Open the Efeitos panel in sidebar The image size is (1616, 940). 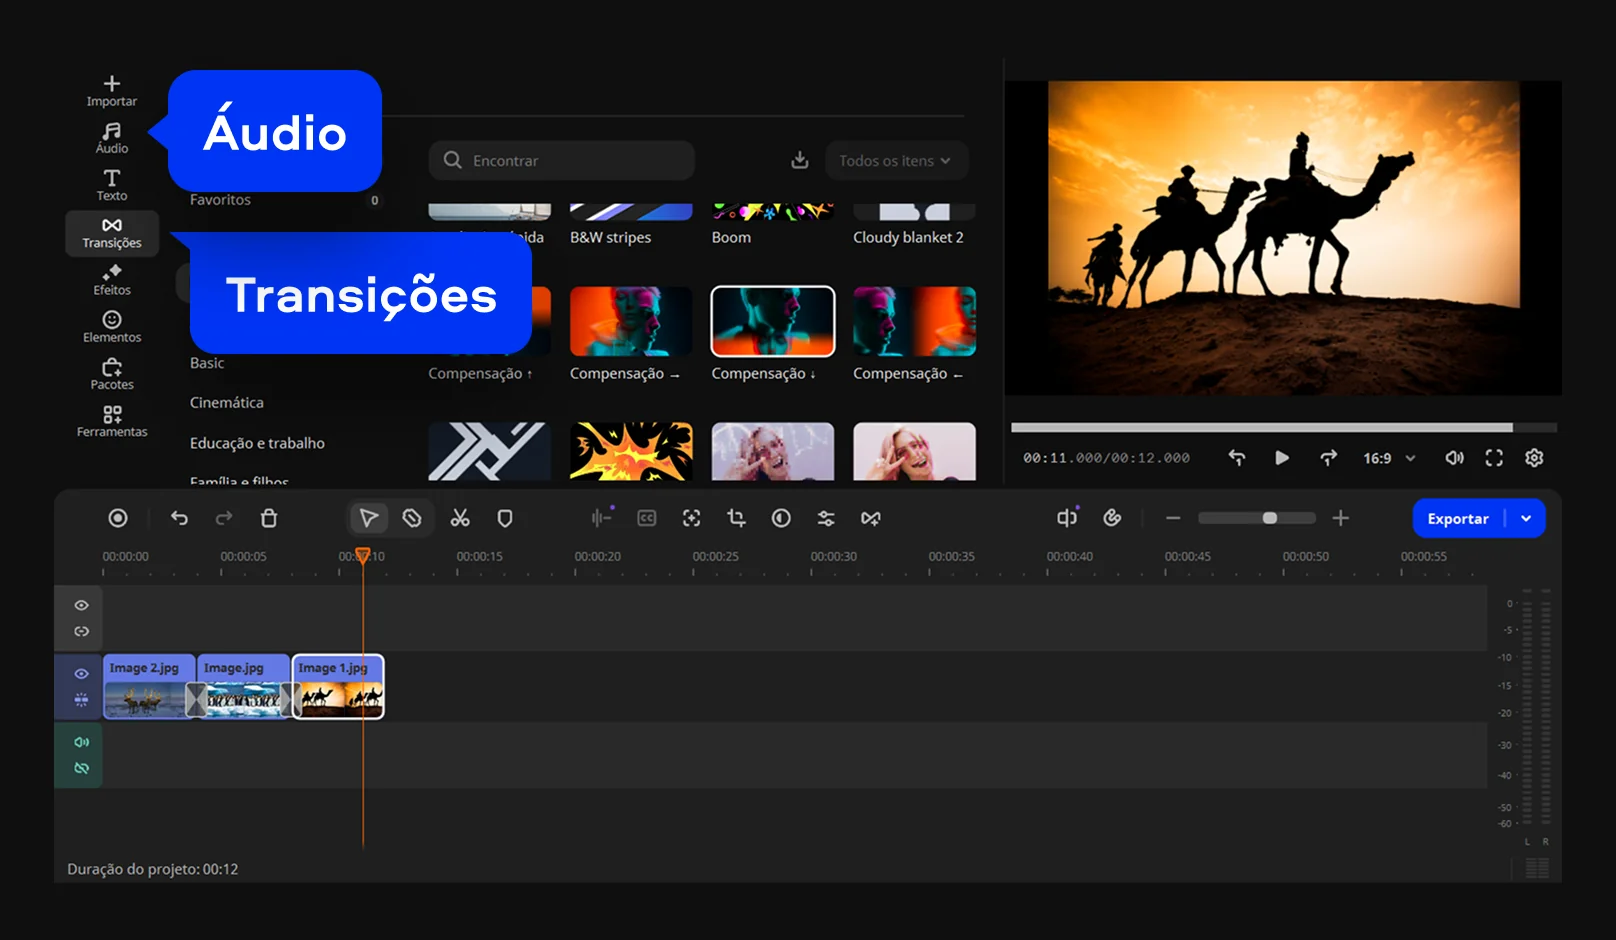tap(112, 280)
